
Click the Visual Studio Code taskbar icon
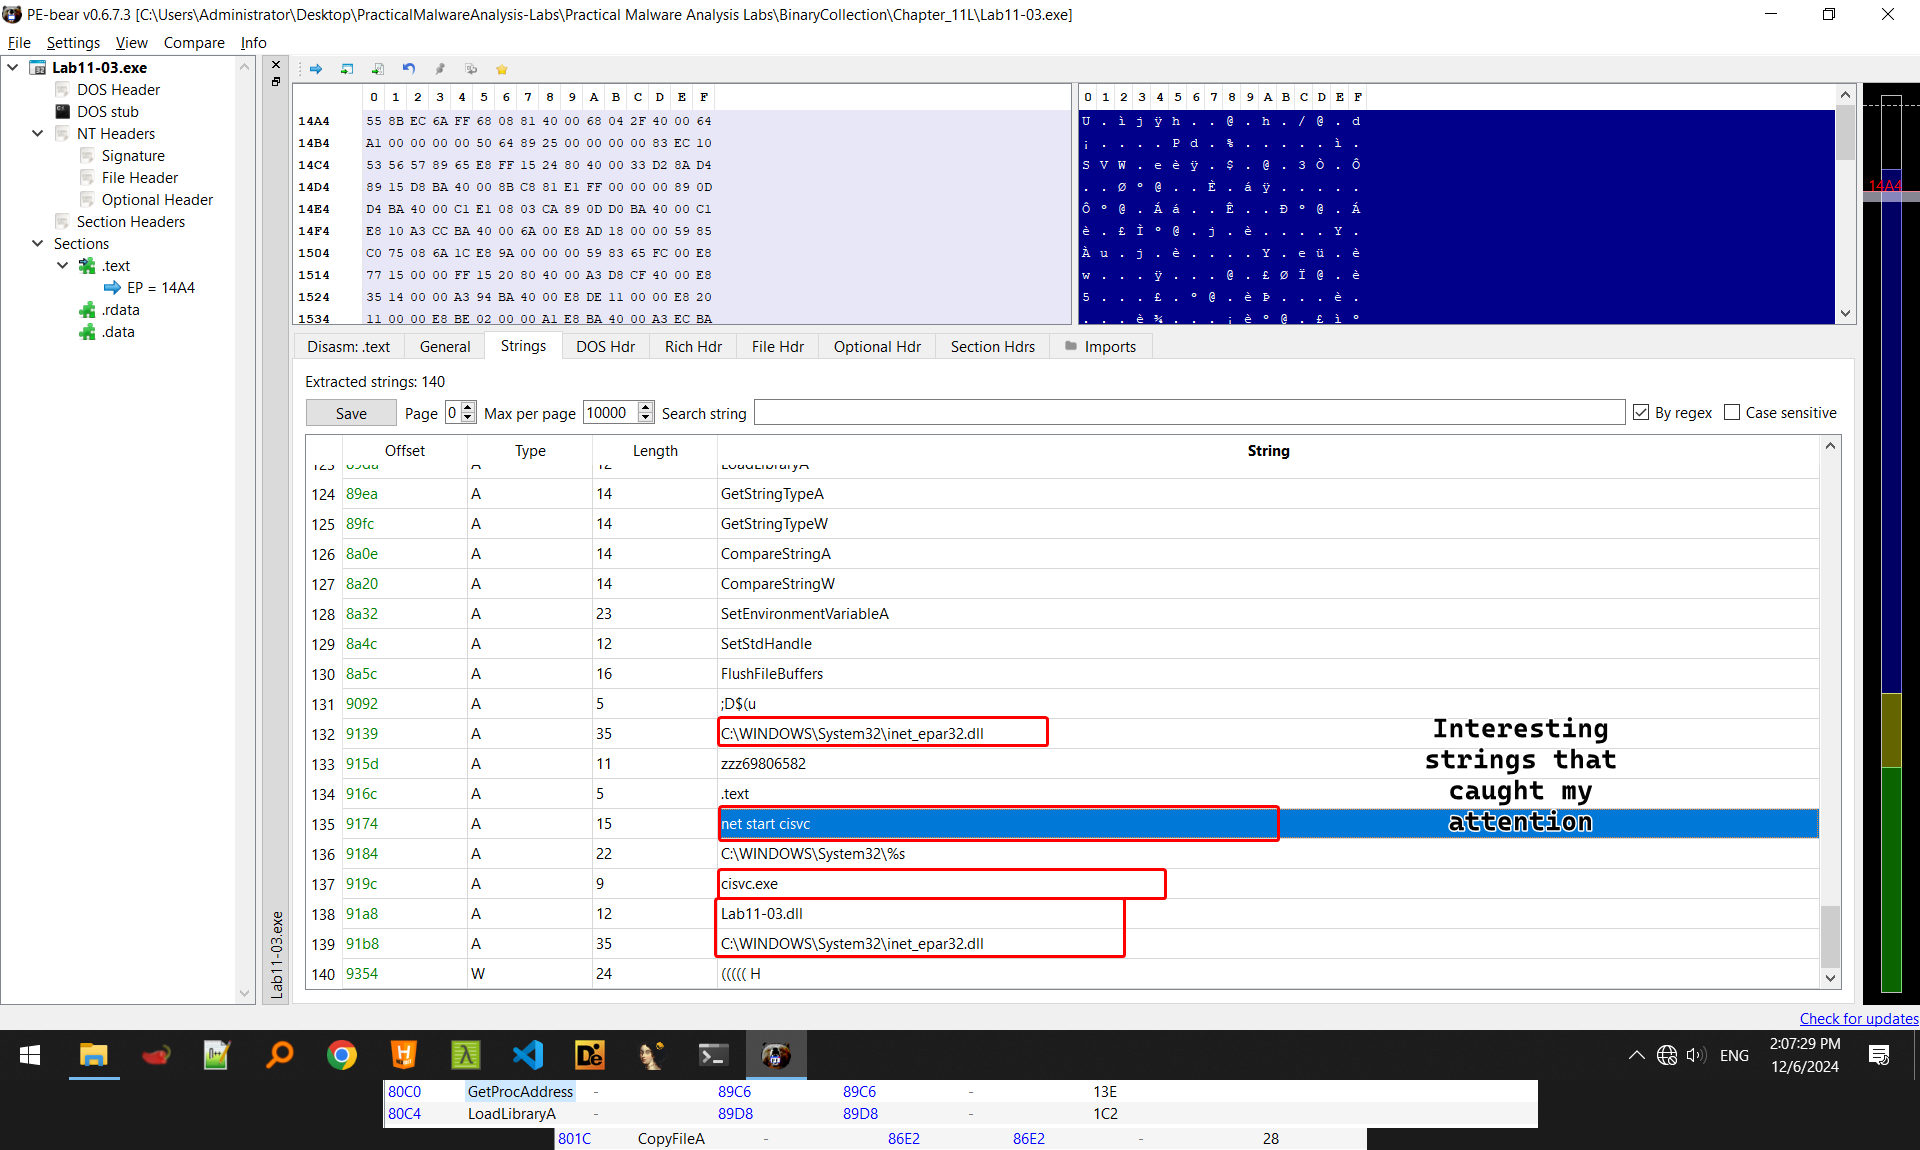[x=528, y=1055]
